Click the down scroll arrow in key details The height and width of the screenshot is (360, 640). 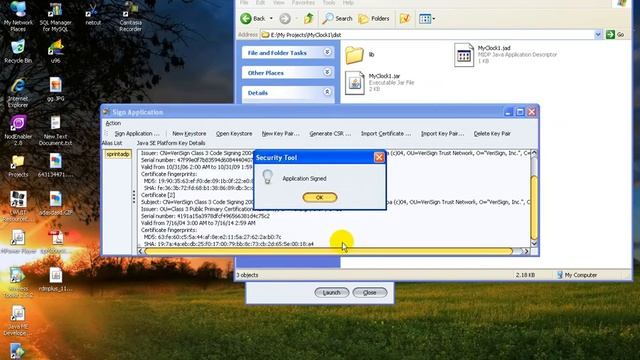pos(533,243)
